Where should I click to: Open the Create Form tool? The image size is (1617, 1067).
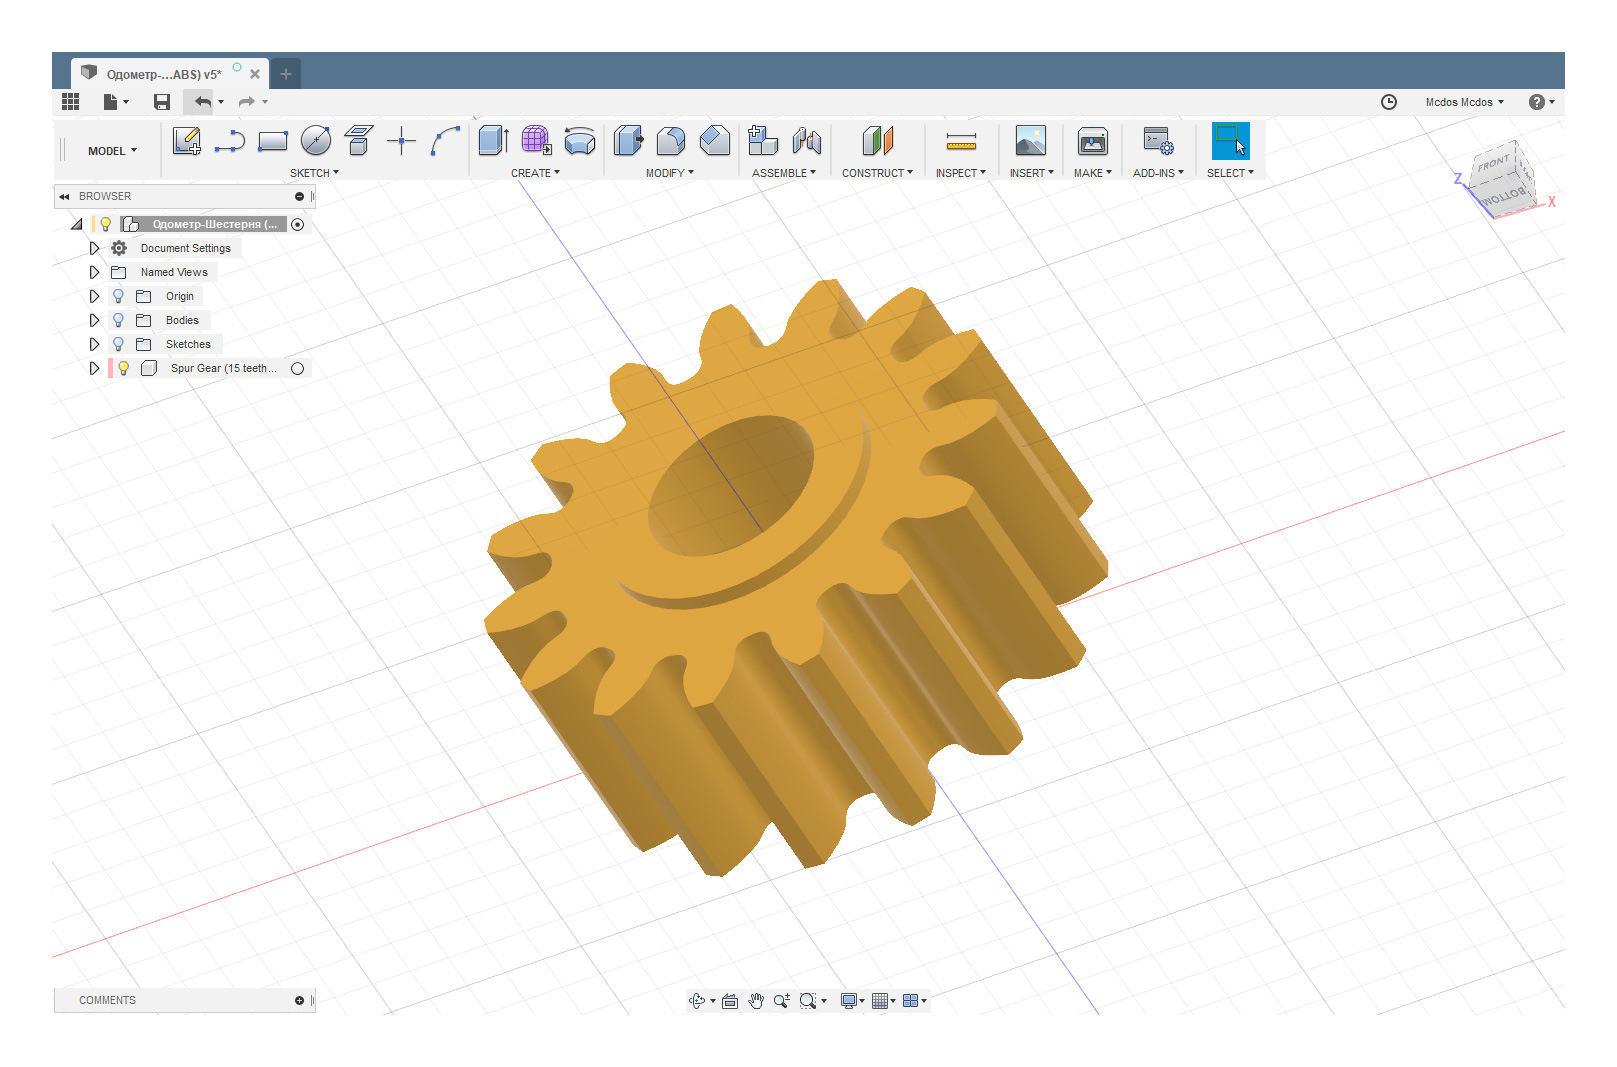(x=536, y=141)
